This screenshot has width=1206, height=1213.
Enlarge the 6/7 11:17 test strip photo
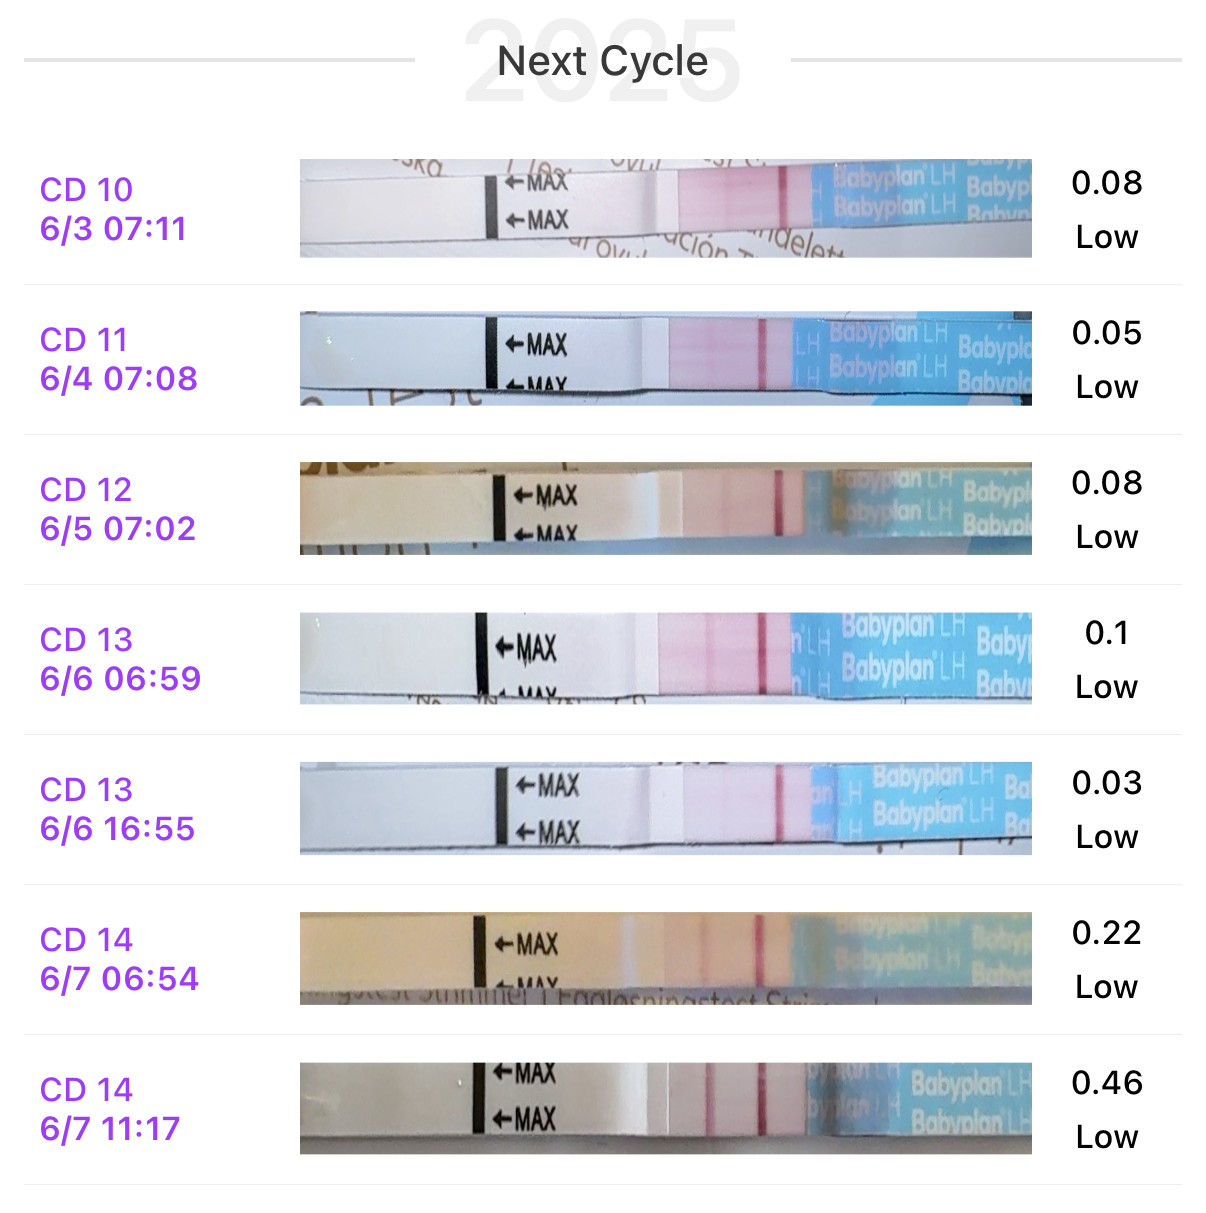tap(665, 1108)
